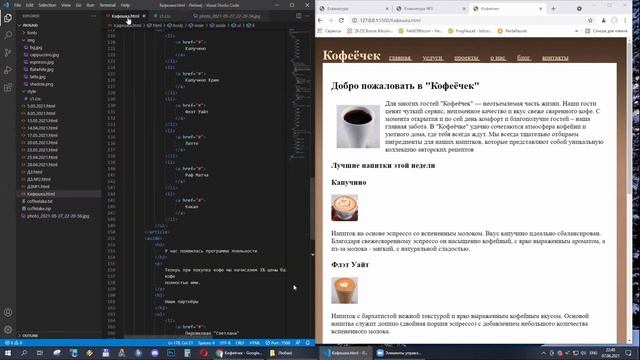
Task: Open the Edit menu in VS Code
Action: click(x=30, y=5)
